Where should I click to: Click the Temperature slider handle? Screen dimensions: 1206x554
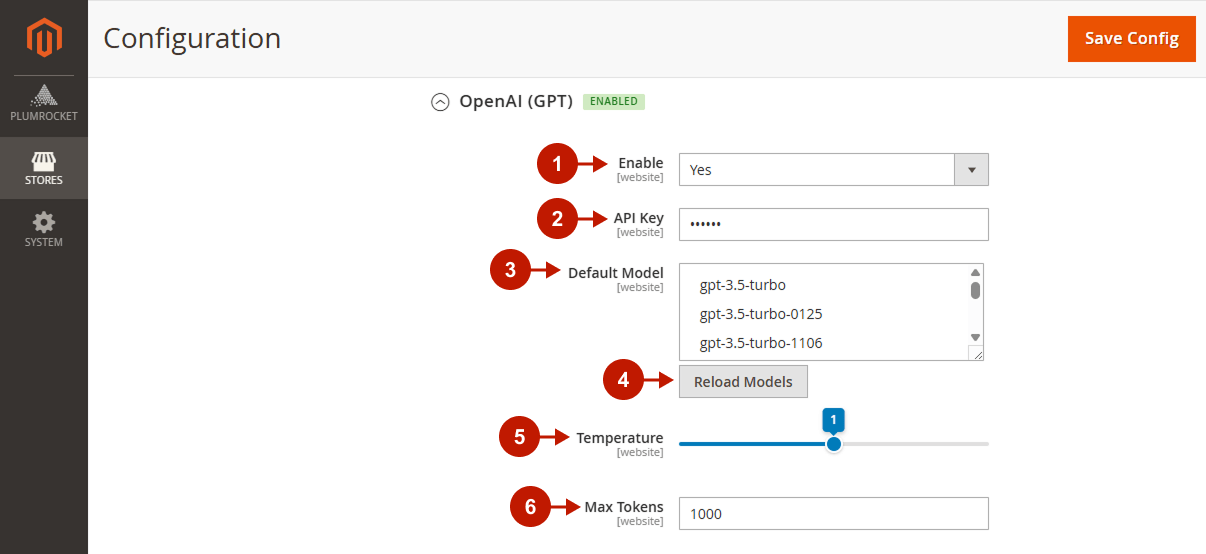coord(833,444)
